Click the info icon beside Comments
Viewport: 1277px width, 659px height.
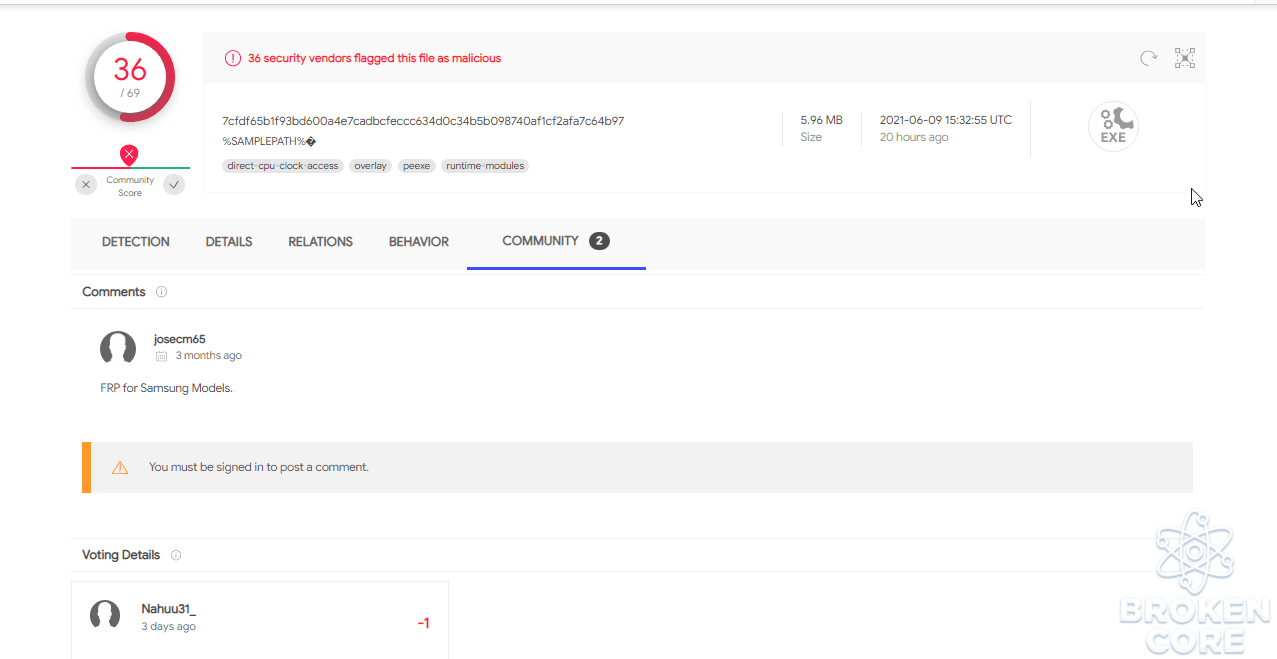[x=161, y=292]
